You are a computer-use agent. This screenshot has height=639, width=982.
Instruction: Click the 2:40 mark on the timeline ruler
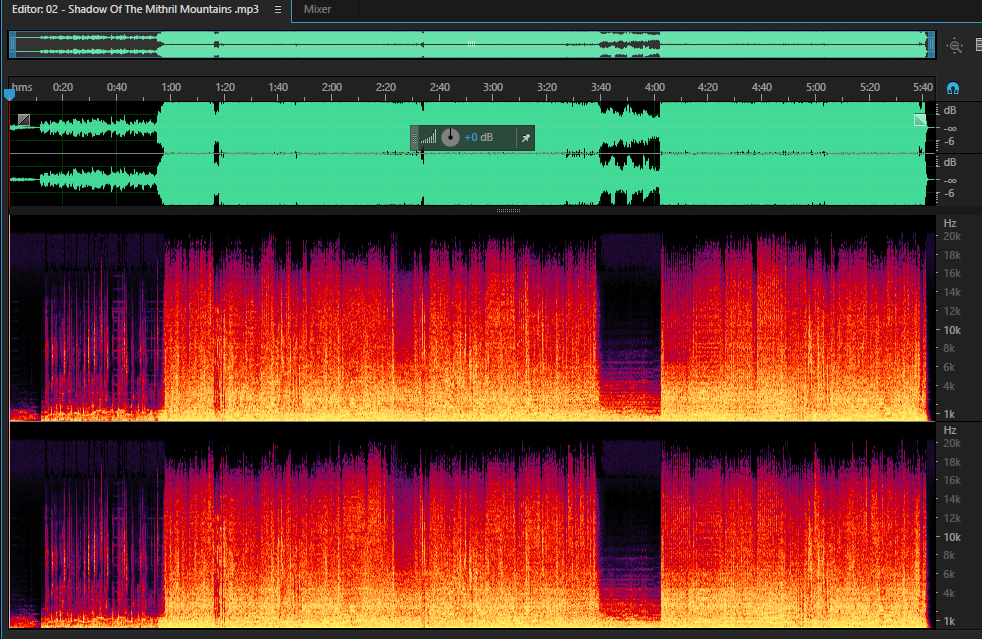[x=440, y=87]
